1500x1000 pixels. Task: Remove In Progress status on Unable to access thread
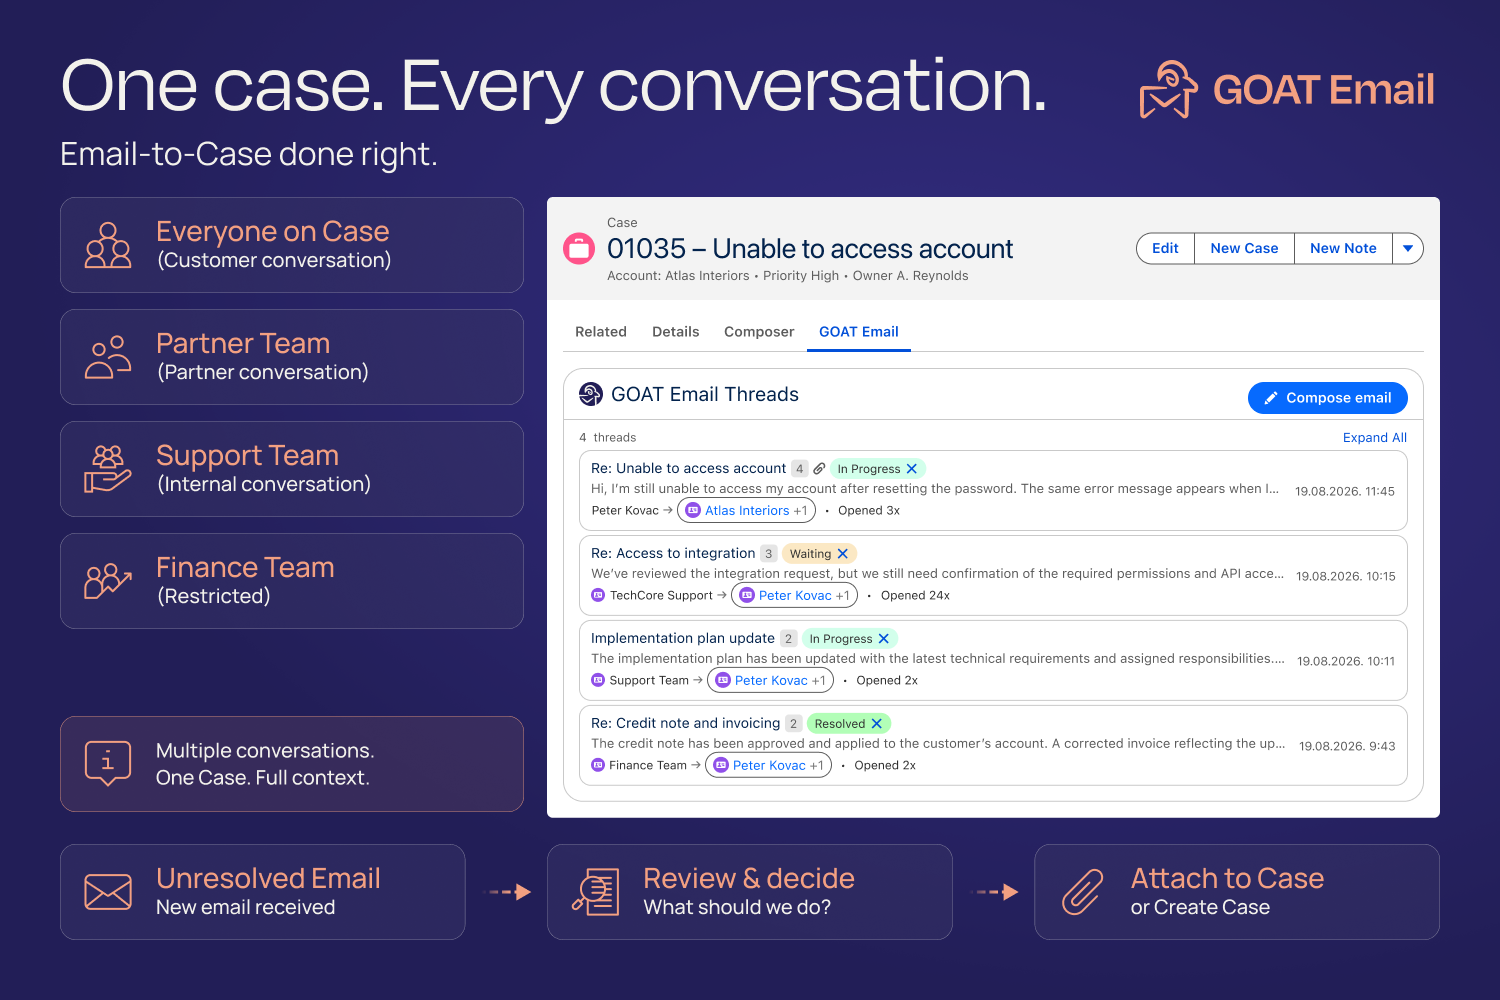912,468
